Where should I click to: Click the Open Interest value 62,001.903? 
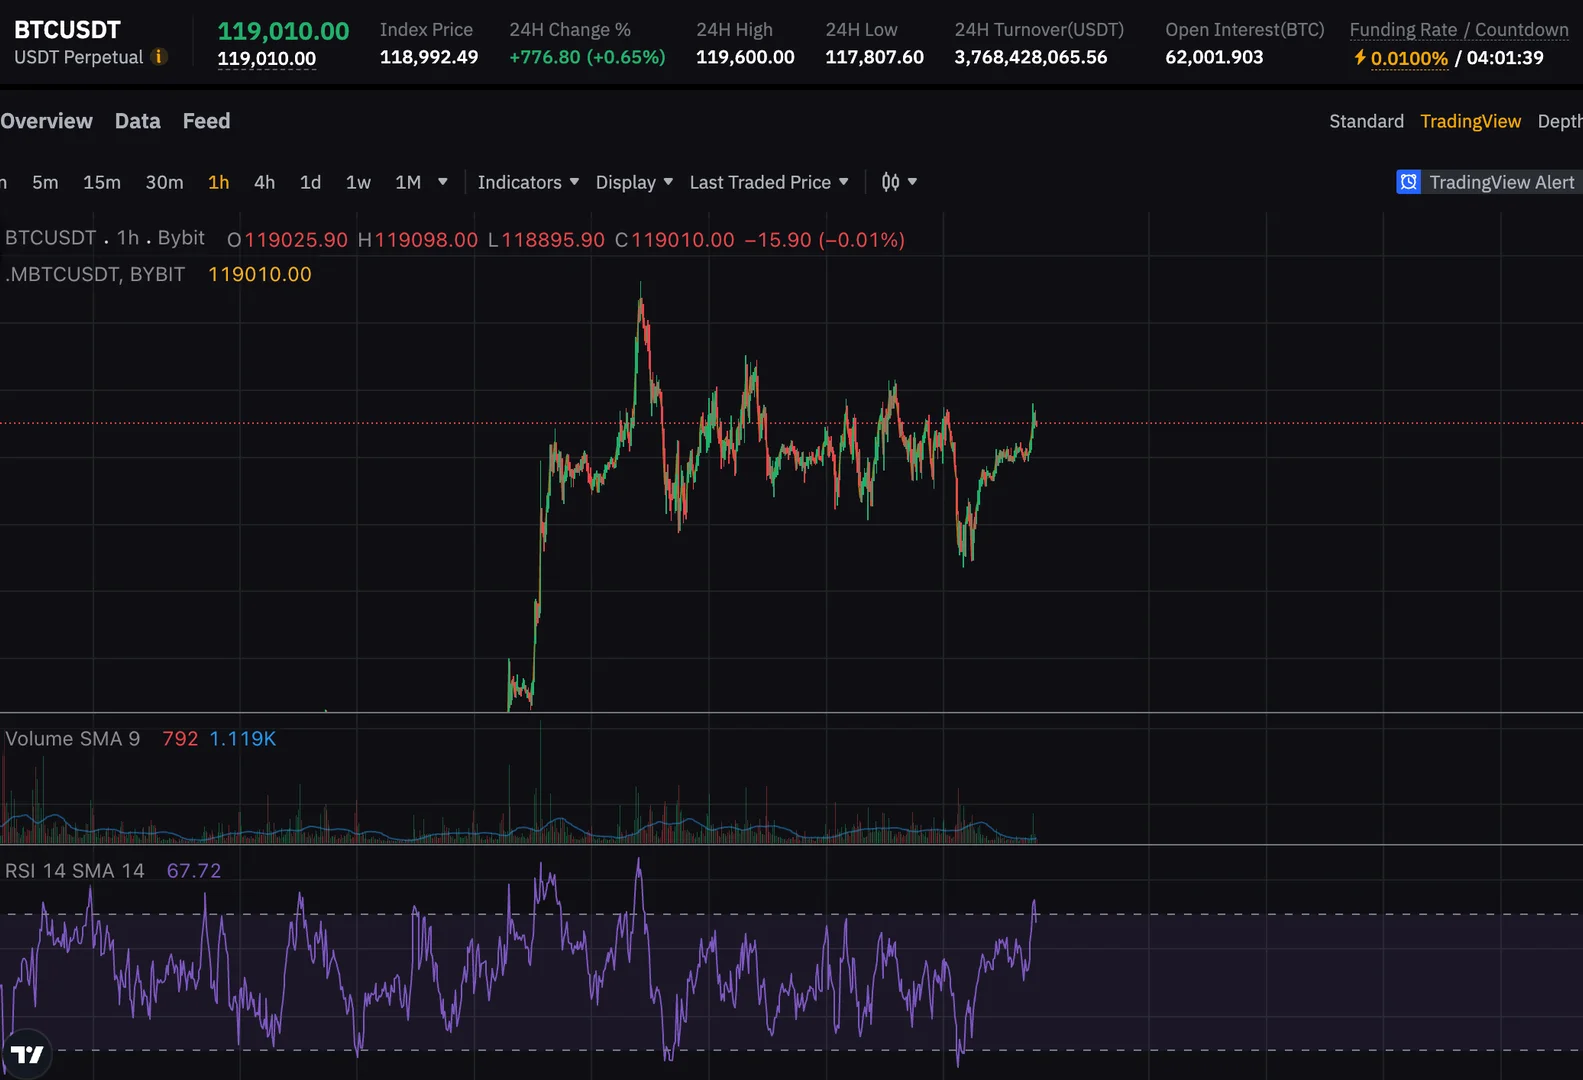[x=1214, y=57]
